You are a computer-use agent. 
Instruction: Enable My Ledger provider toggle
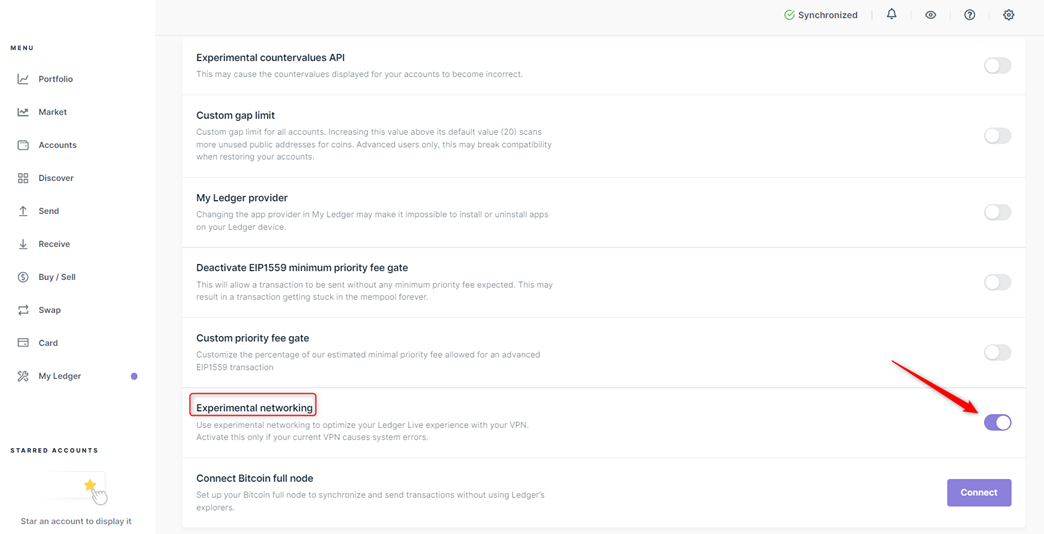point(997,212)
